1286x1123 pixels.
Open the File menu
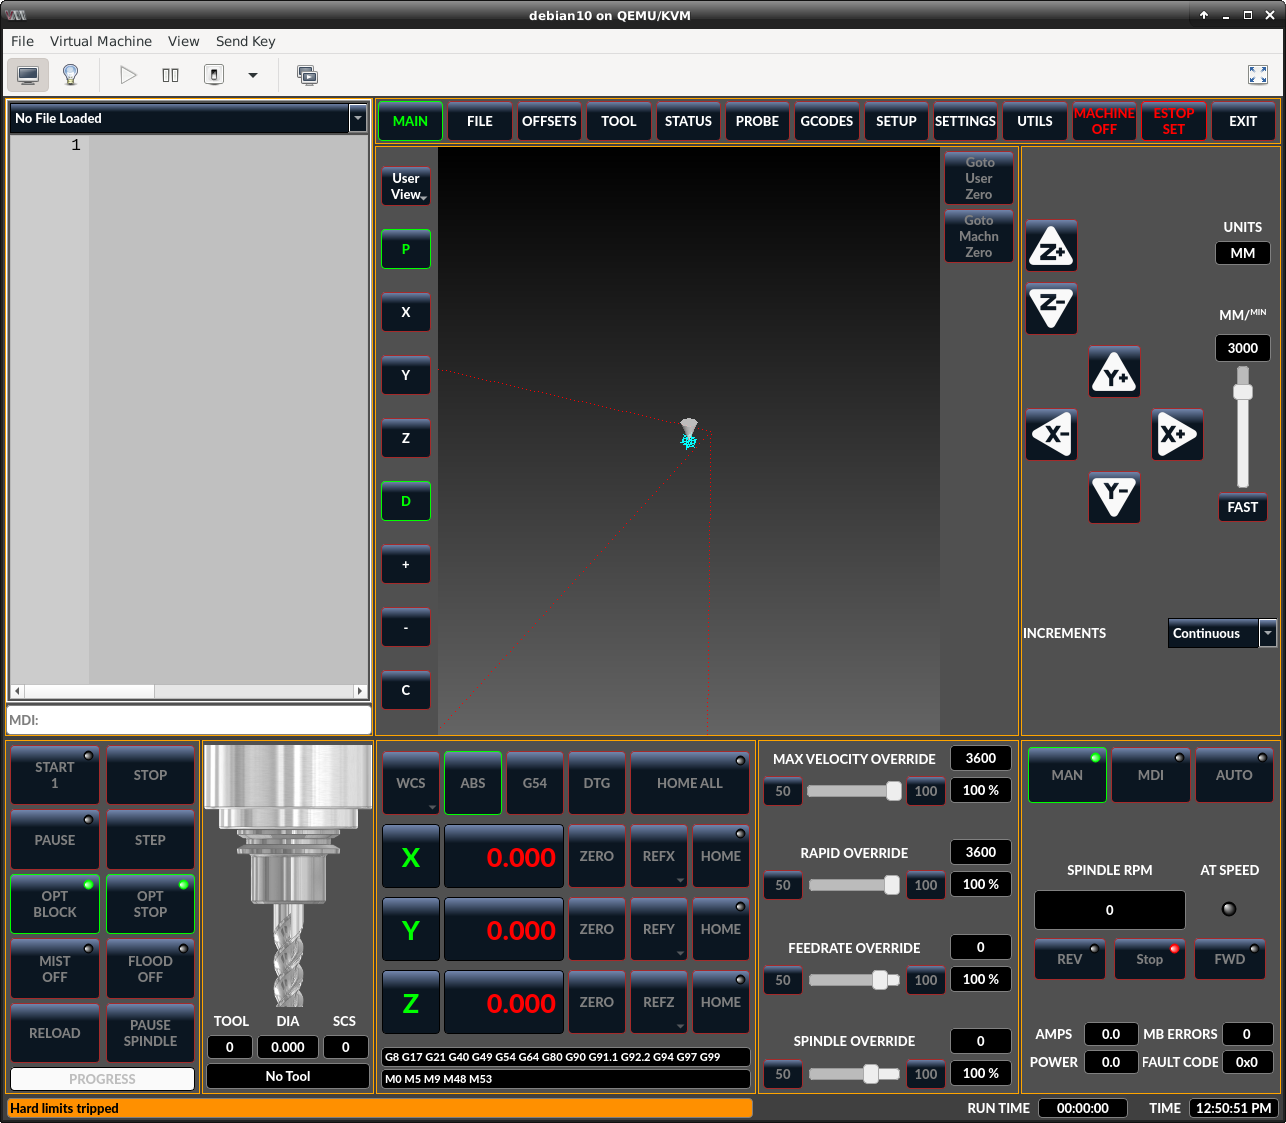[x=22, y=41]
